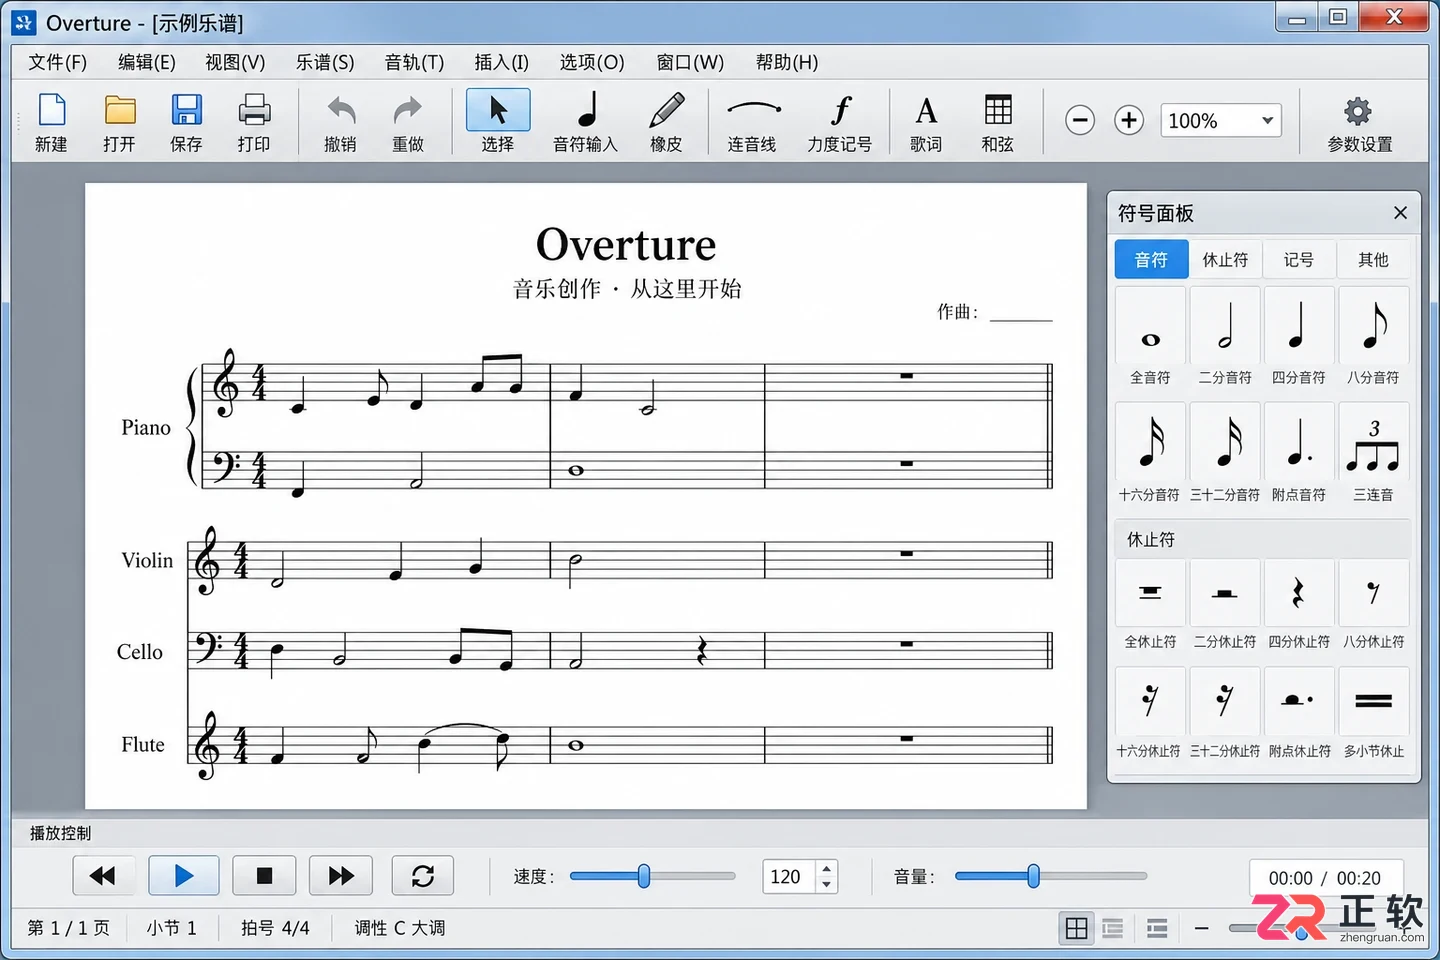Click the 速度 tempo slider handle
Screen dimensions: 1440x960
pos(644,877)
